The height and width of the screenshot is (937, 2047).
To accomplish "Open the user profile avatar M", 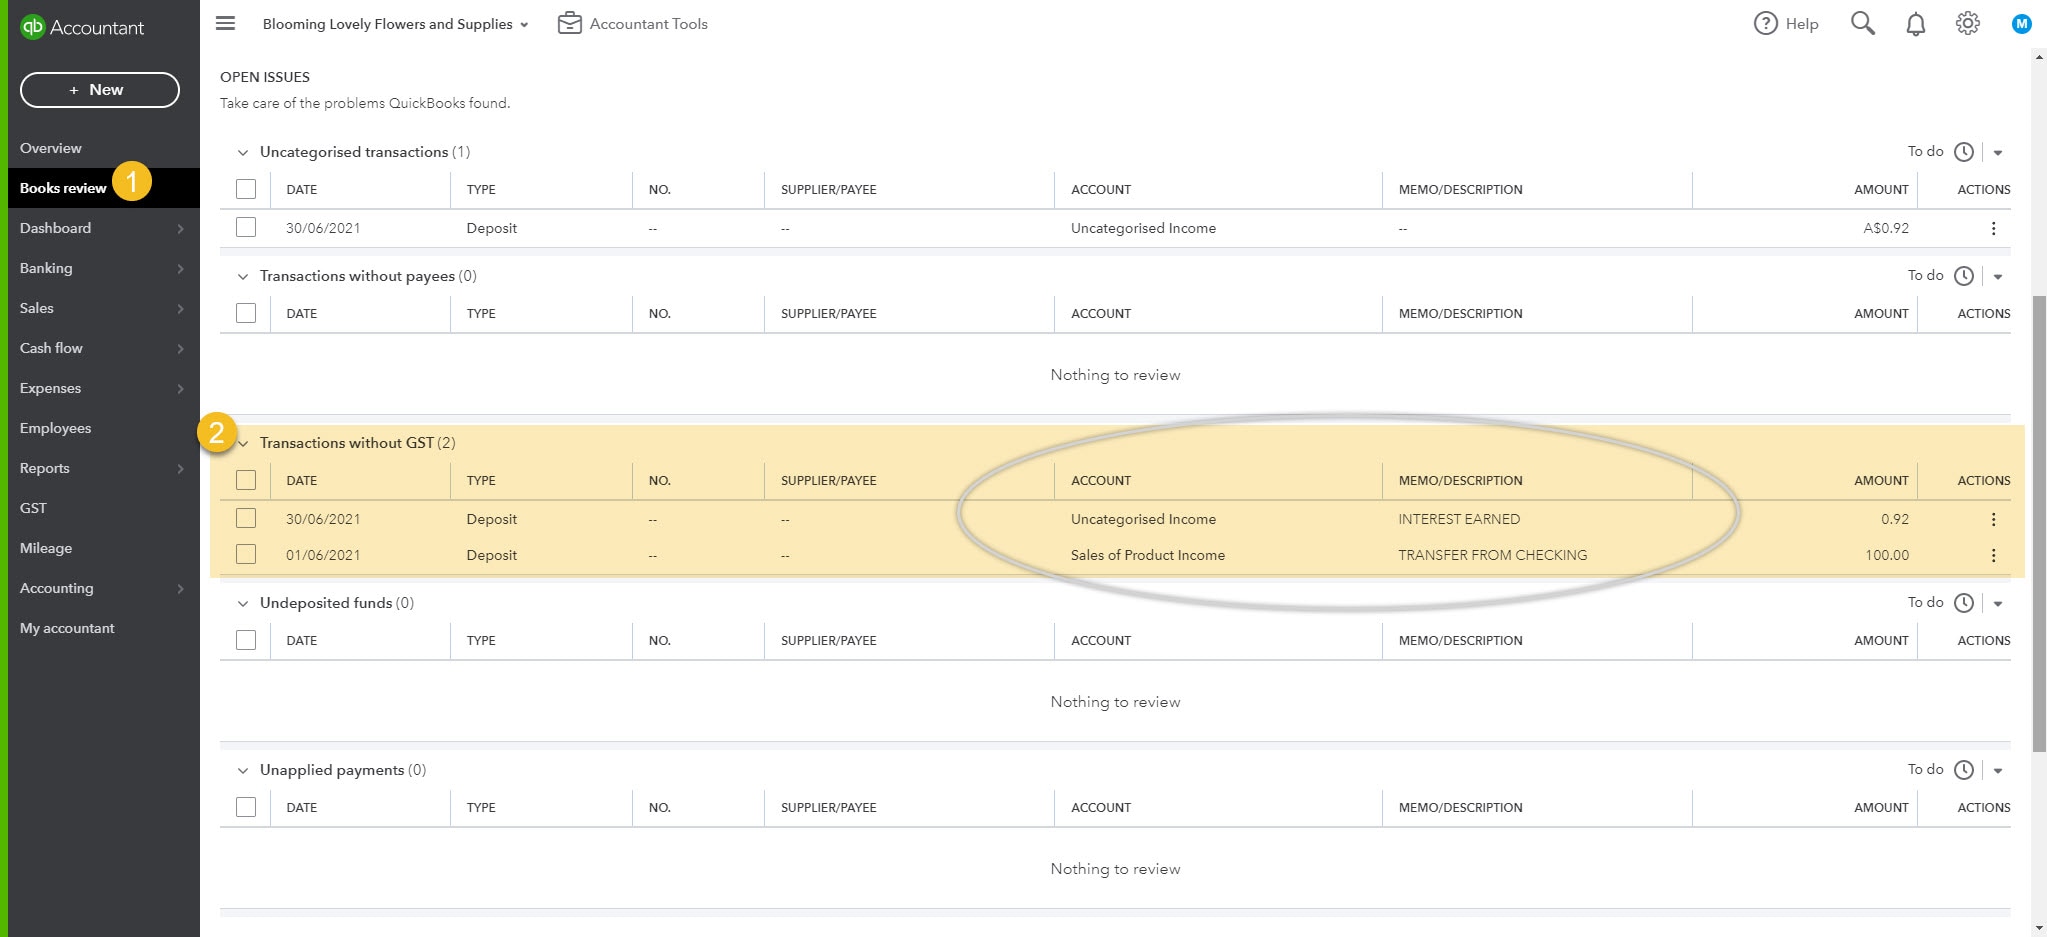I will pos(2021,23).
